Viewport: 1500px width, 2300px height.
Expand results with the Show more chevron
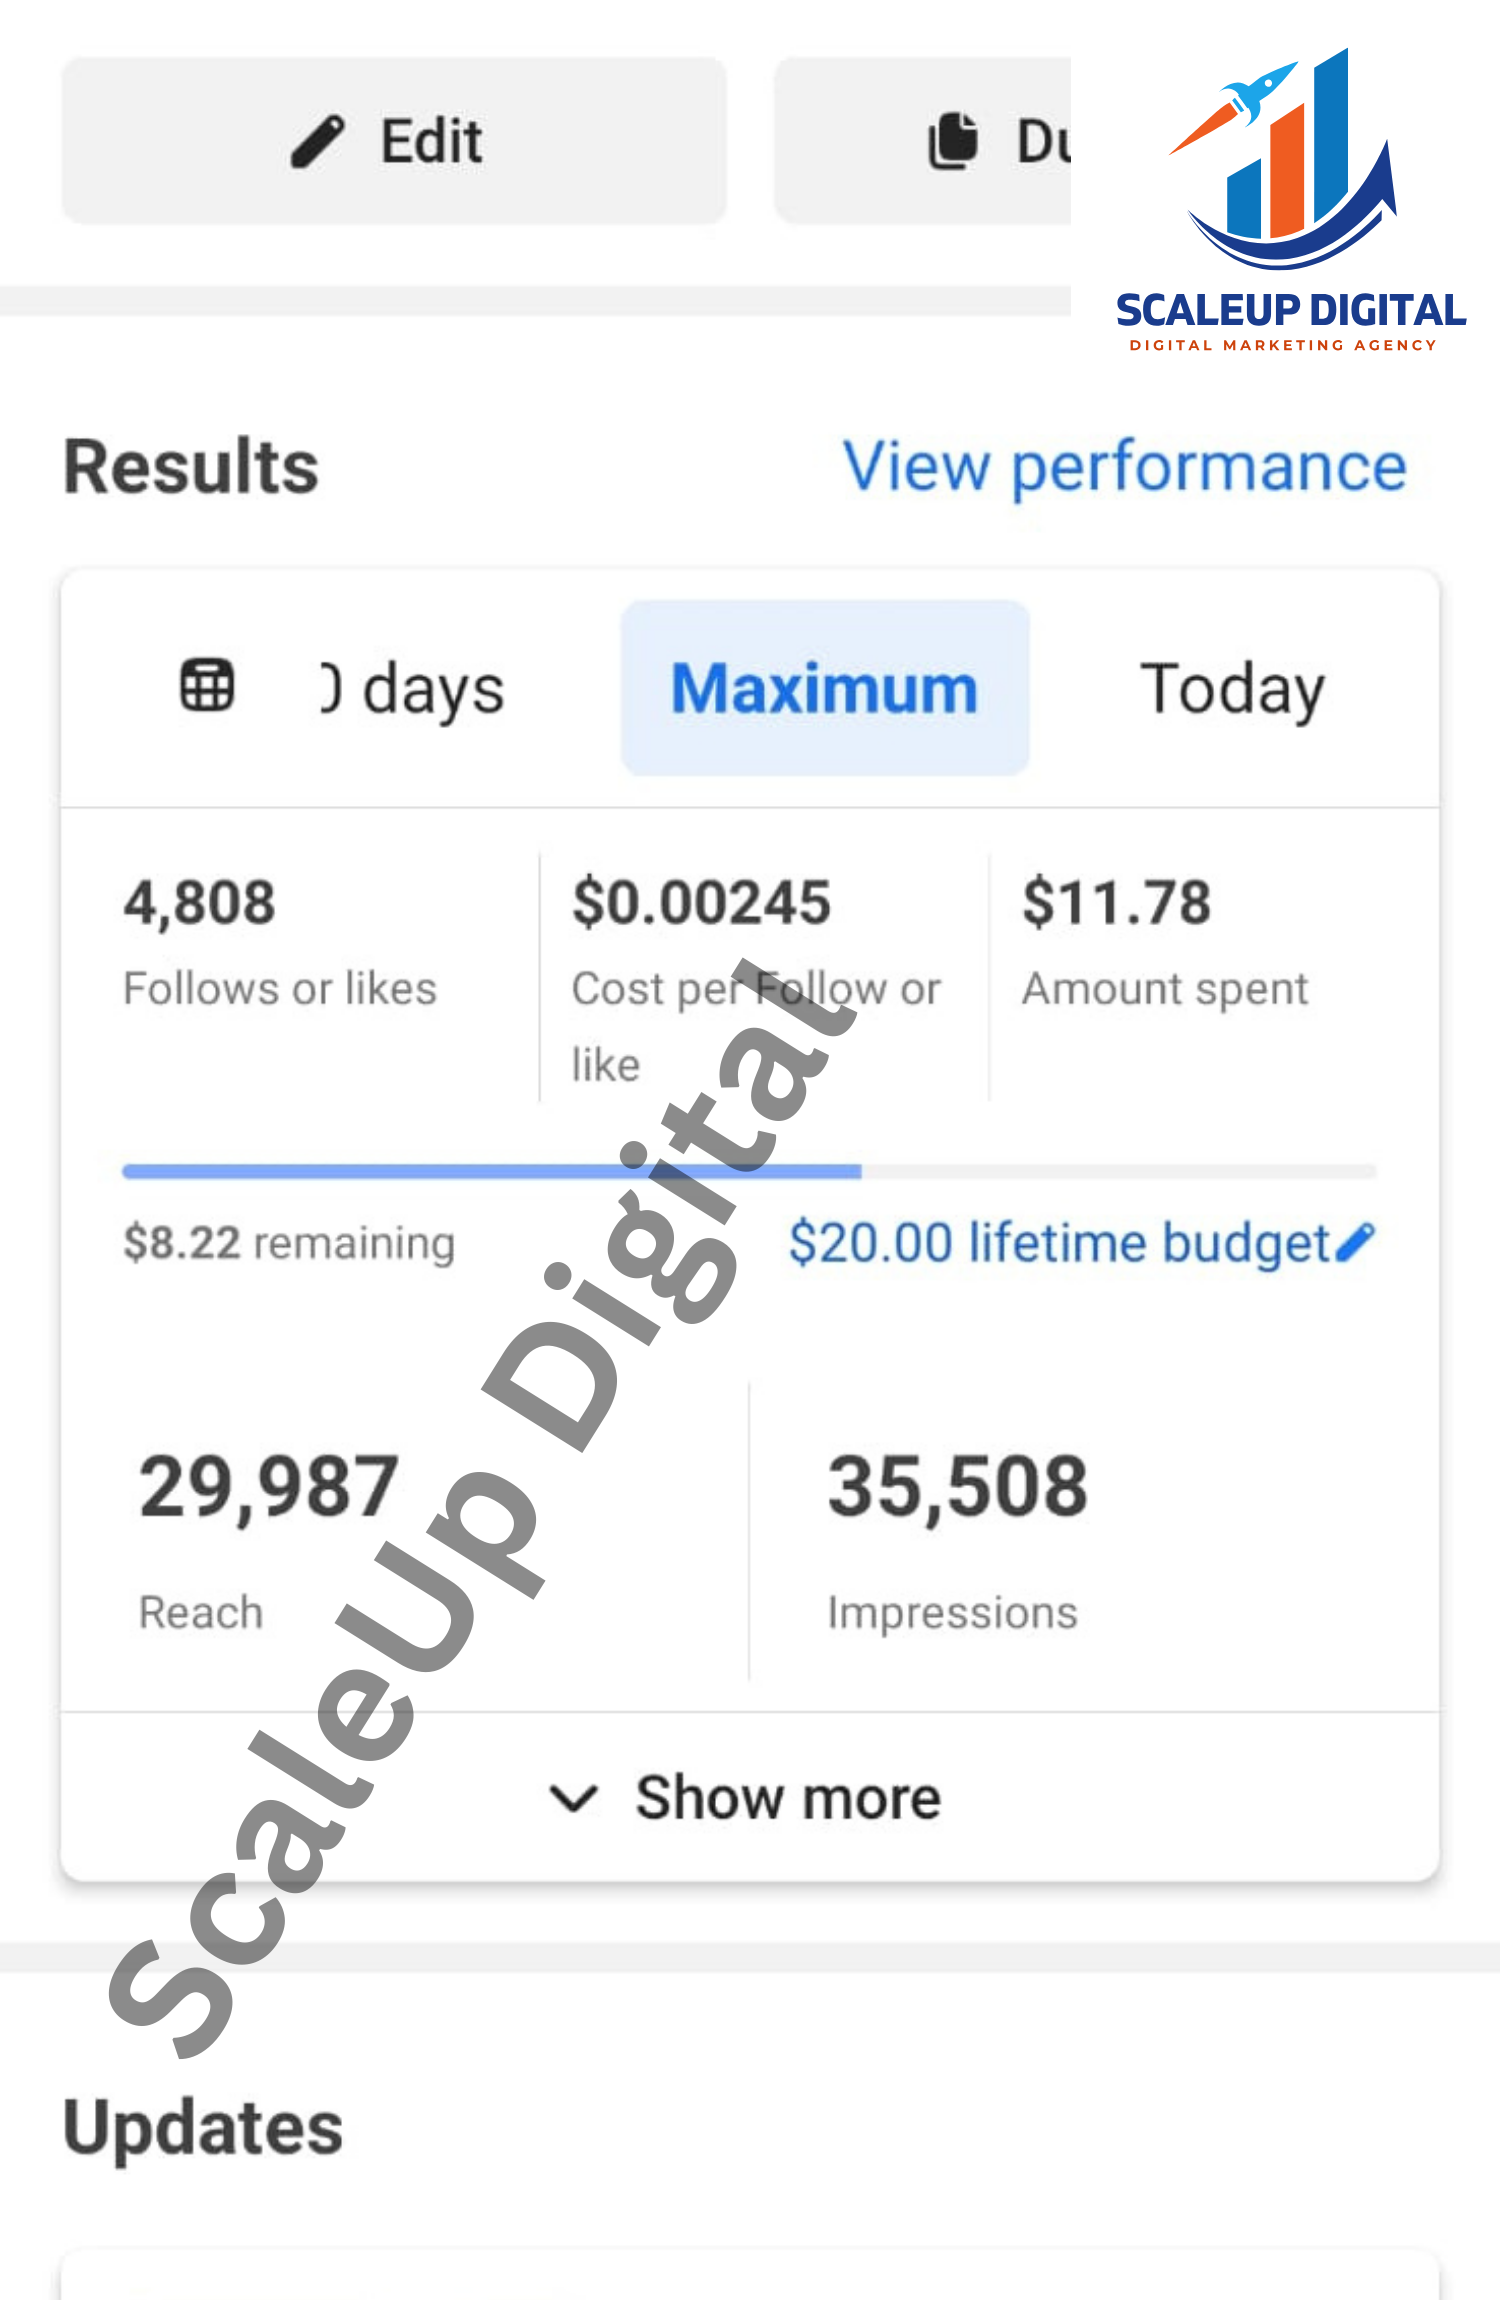(574, 1798)
